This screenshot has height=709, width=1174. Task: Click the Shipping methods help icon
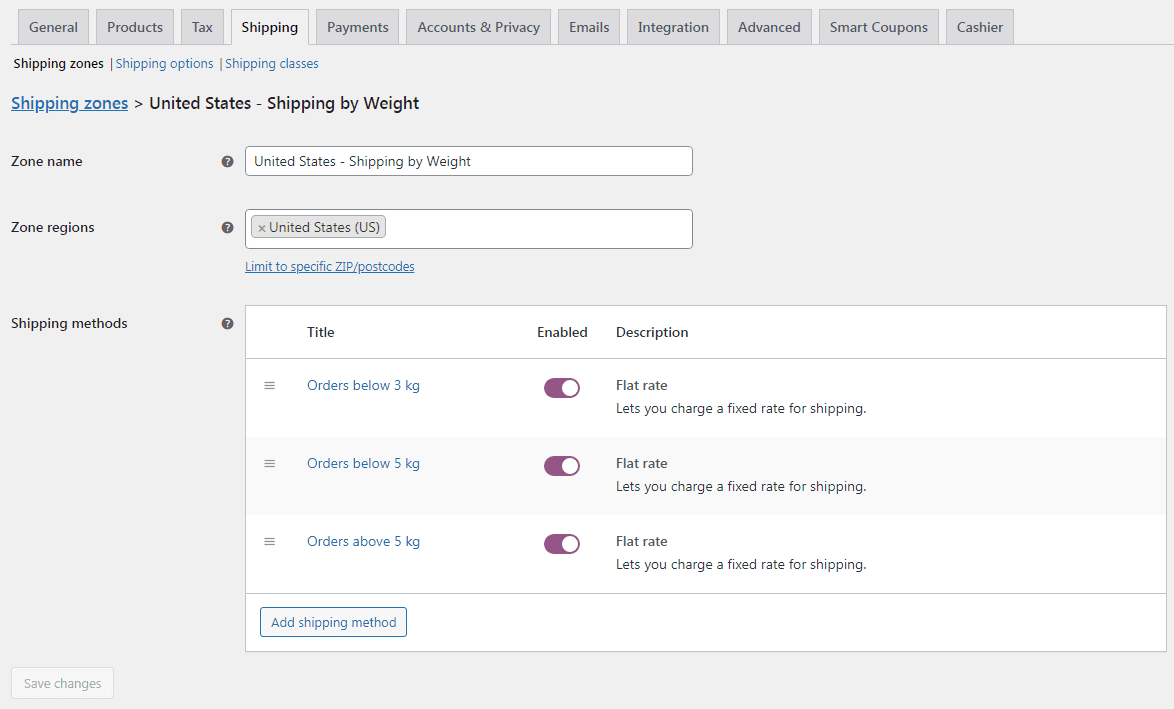pyautogui.click(x=228, y=323)
